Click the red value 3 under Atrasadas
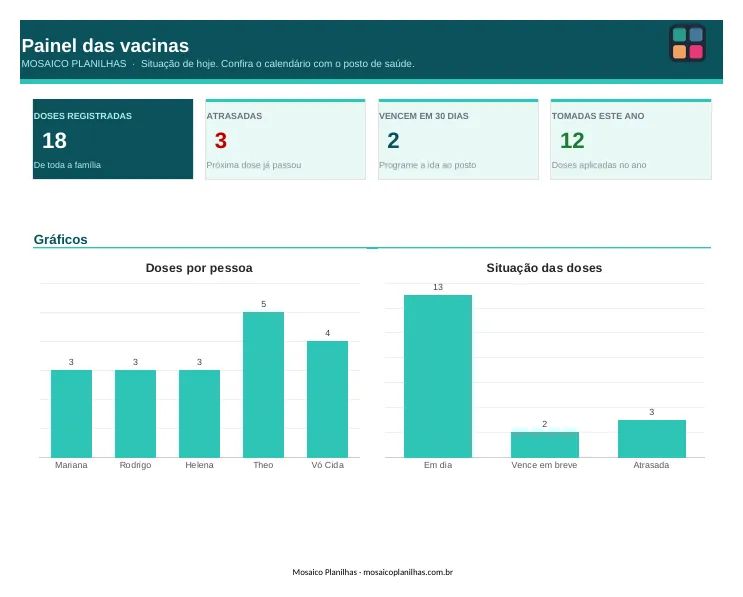 pos(221,141)
